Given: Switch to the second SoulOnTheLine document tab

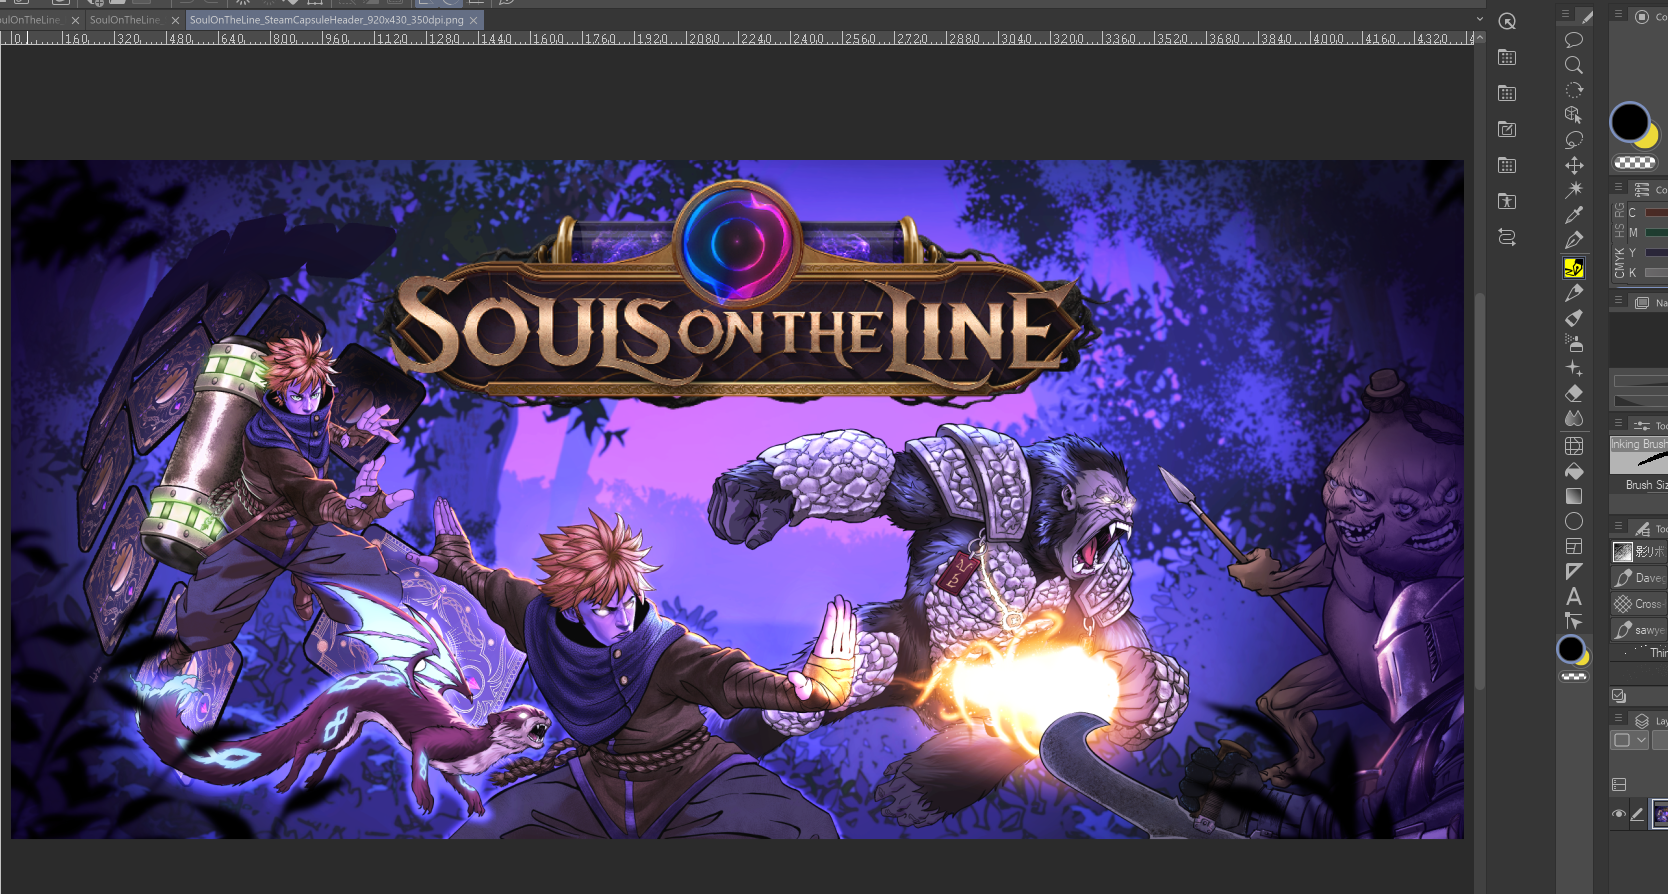Looking at the screenshot, I should 134,20.
